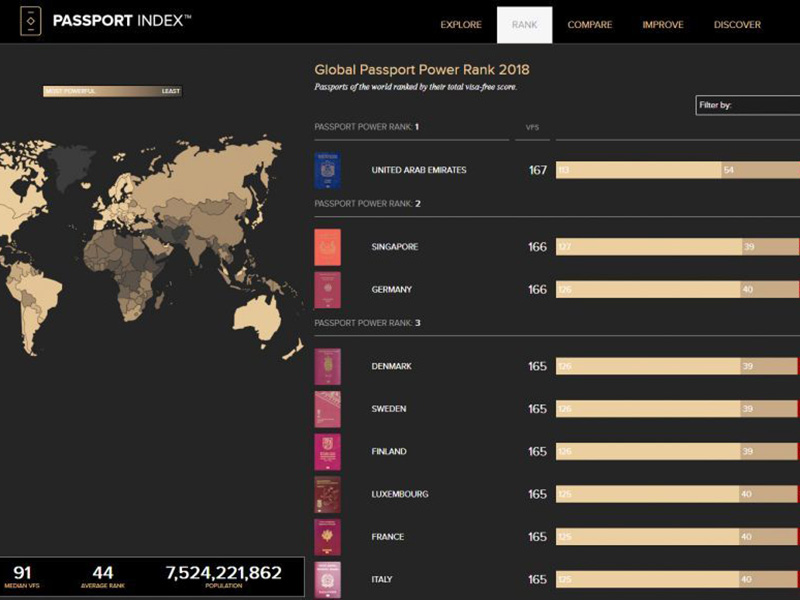Navigate to the Discover section
Image resolution: width=800 pixels, height=600 pixels.
pyautogui.click(x=737, y=24)
